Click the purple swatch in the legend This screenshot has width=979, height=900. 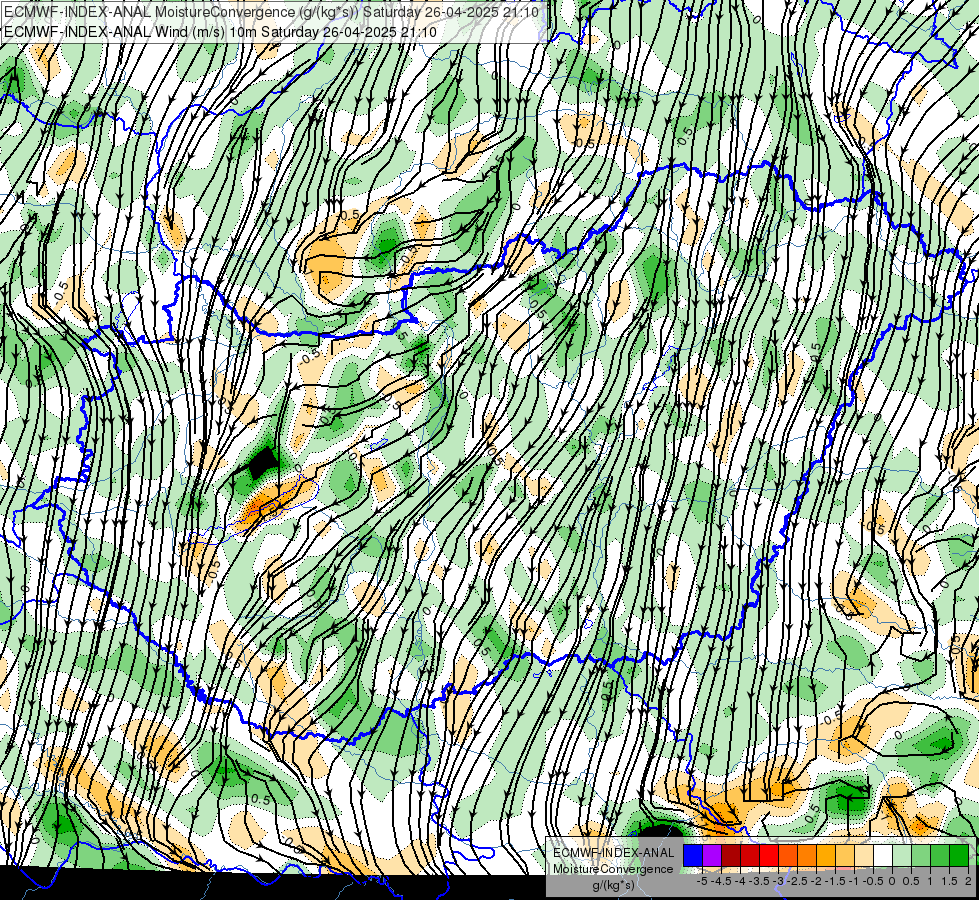coord(712,855)
